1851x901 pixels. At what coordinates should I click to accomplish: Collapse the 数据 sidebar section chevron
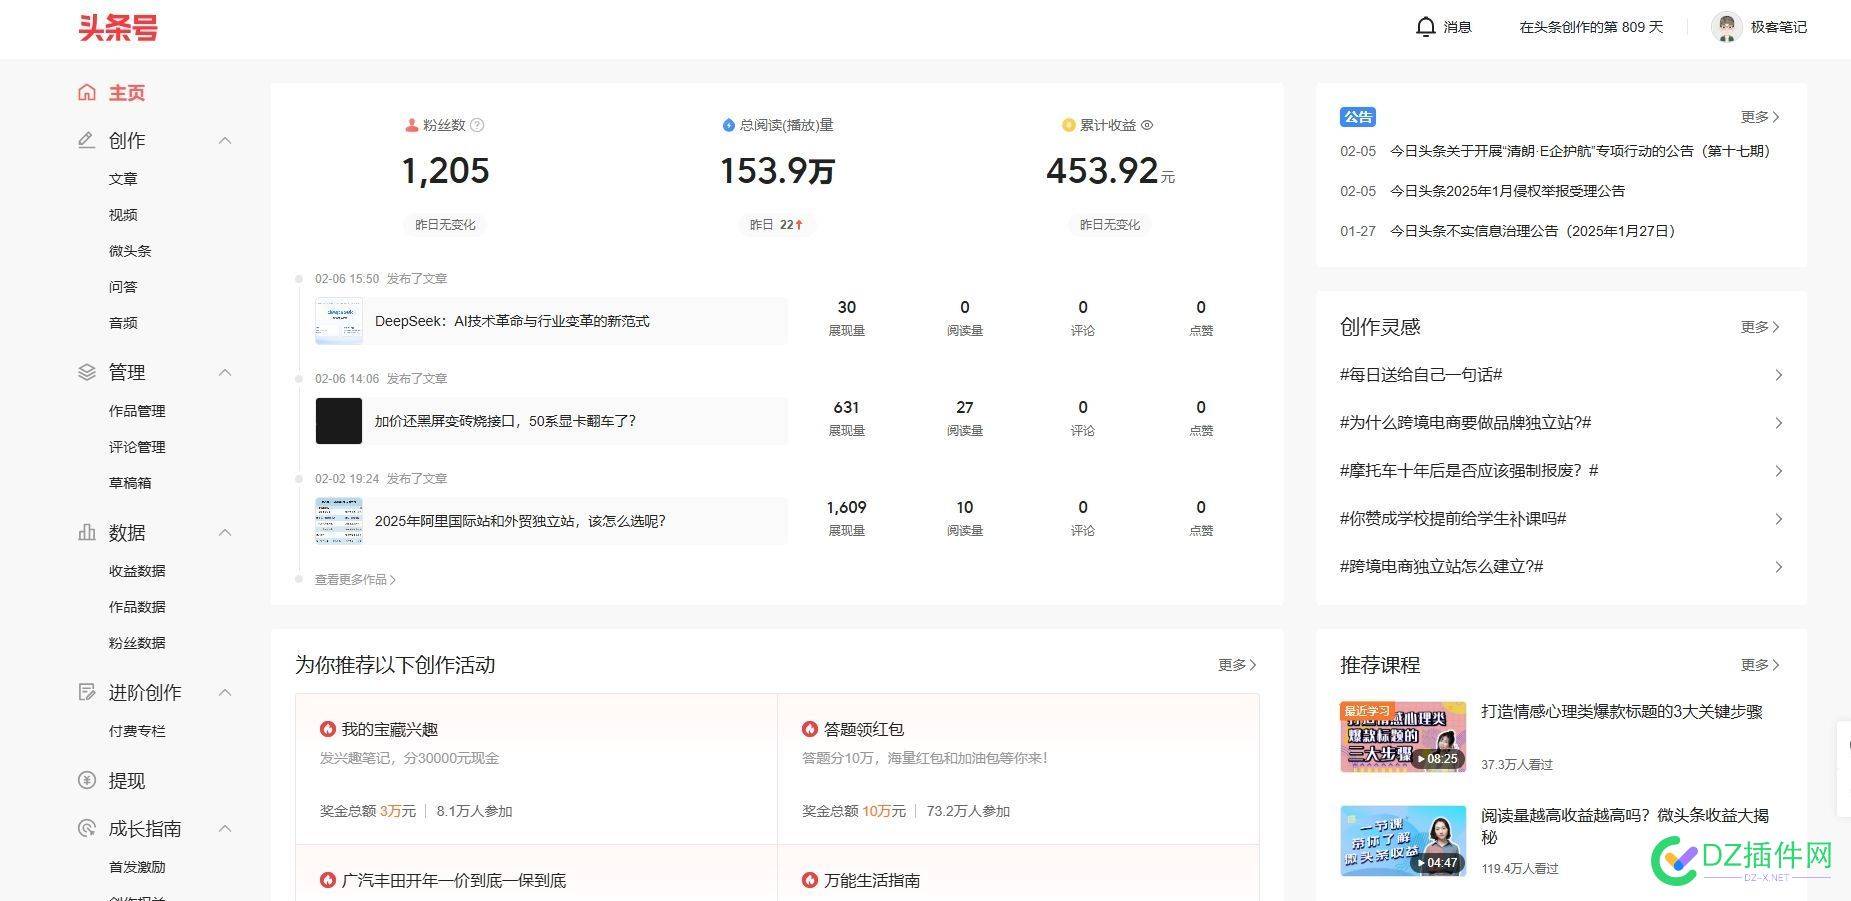click(225, 533)
